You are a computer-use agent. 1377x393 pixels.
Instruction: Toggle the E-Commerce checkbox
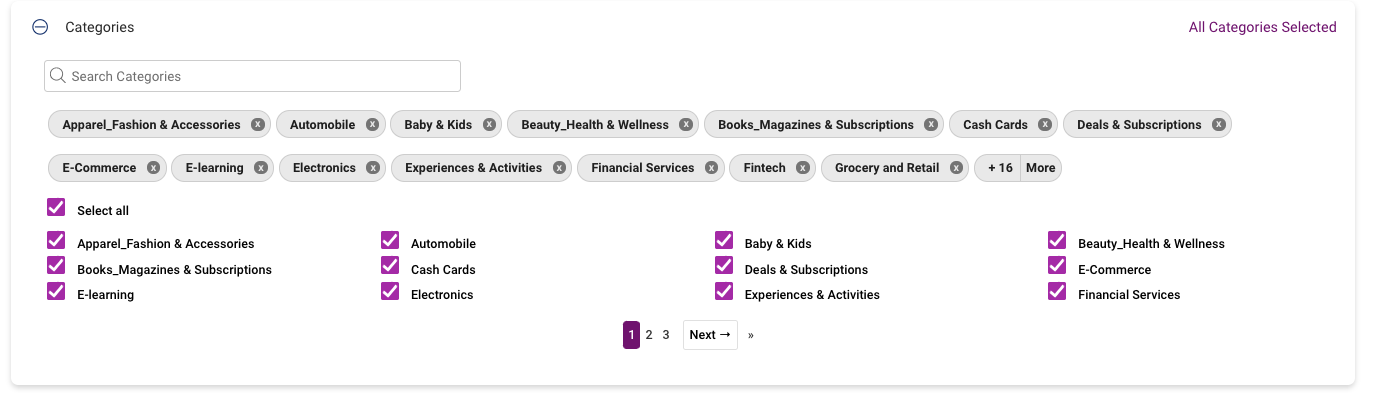(1057, 266)
